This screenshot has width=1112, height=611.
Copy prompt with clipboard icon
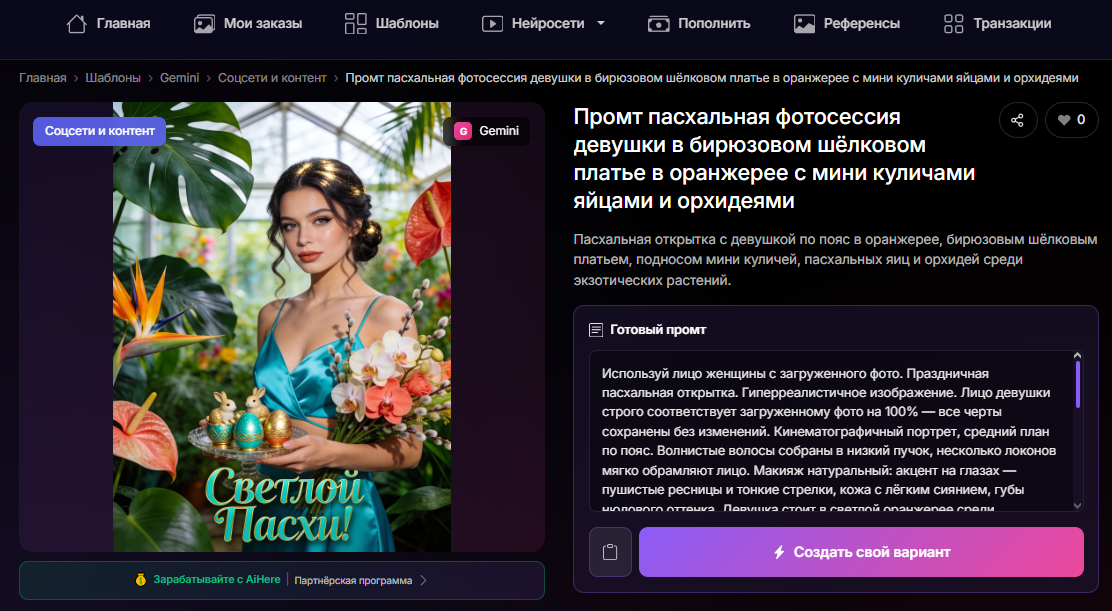point(610,552)
